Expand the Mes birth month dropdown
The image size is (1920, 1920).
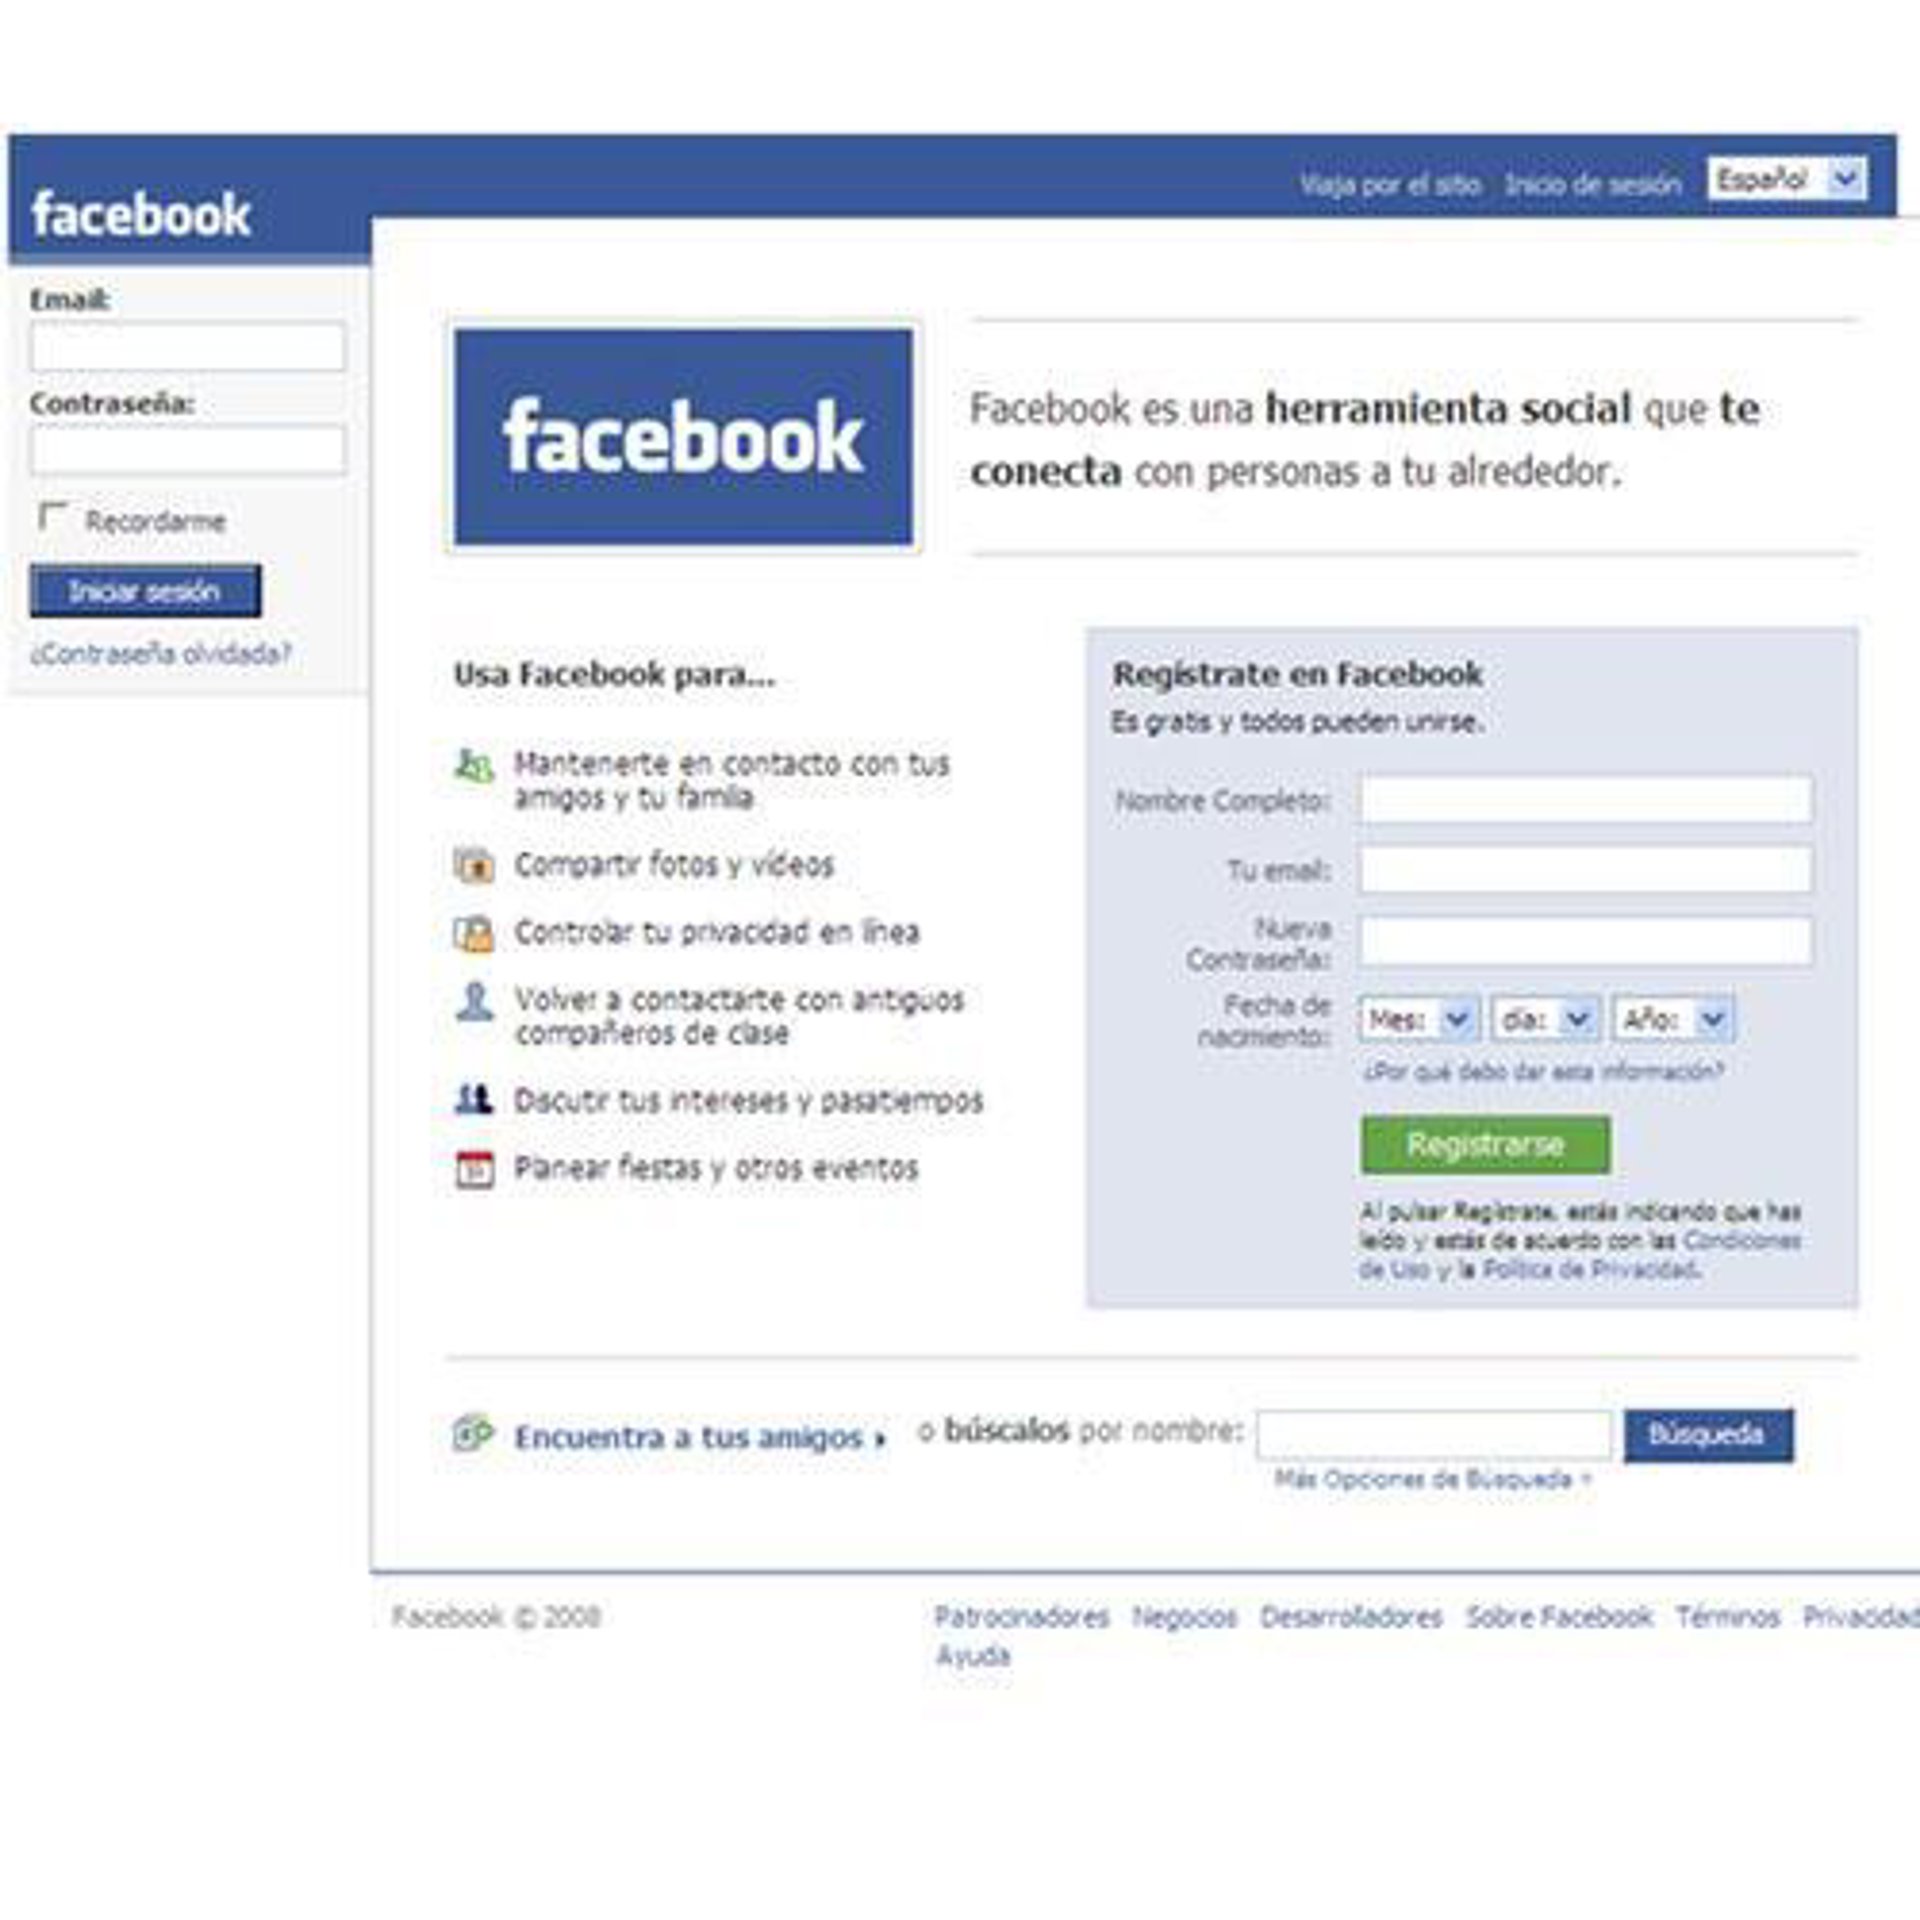(1417, 1019)
